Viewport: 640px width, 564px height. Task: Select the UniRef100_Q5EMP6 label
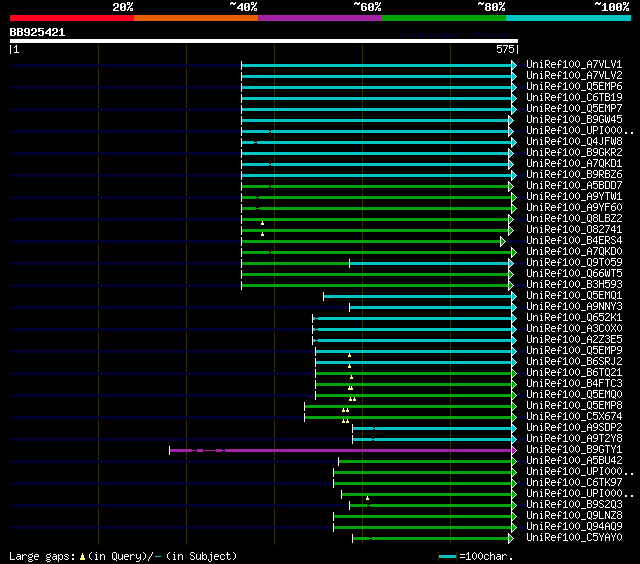pyautogui.click(x=574, y=87)
